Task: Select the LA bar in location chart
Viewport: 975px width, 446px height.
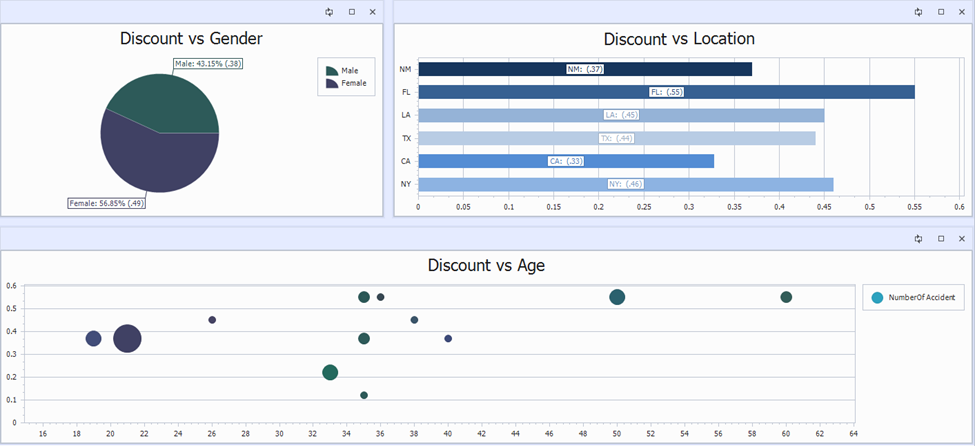Action: [621, 115]
